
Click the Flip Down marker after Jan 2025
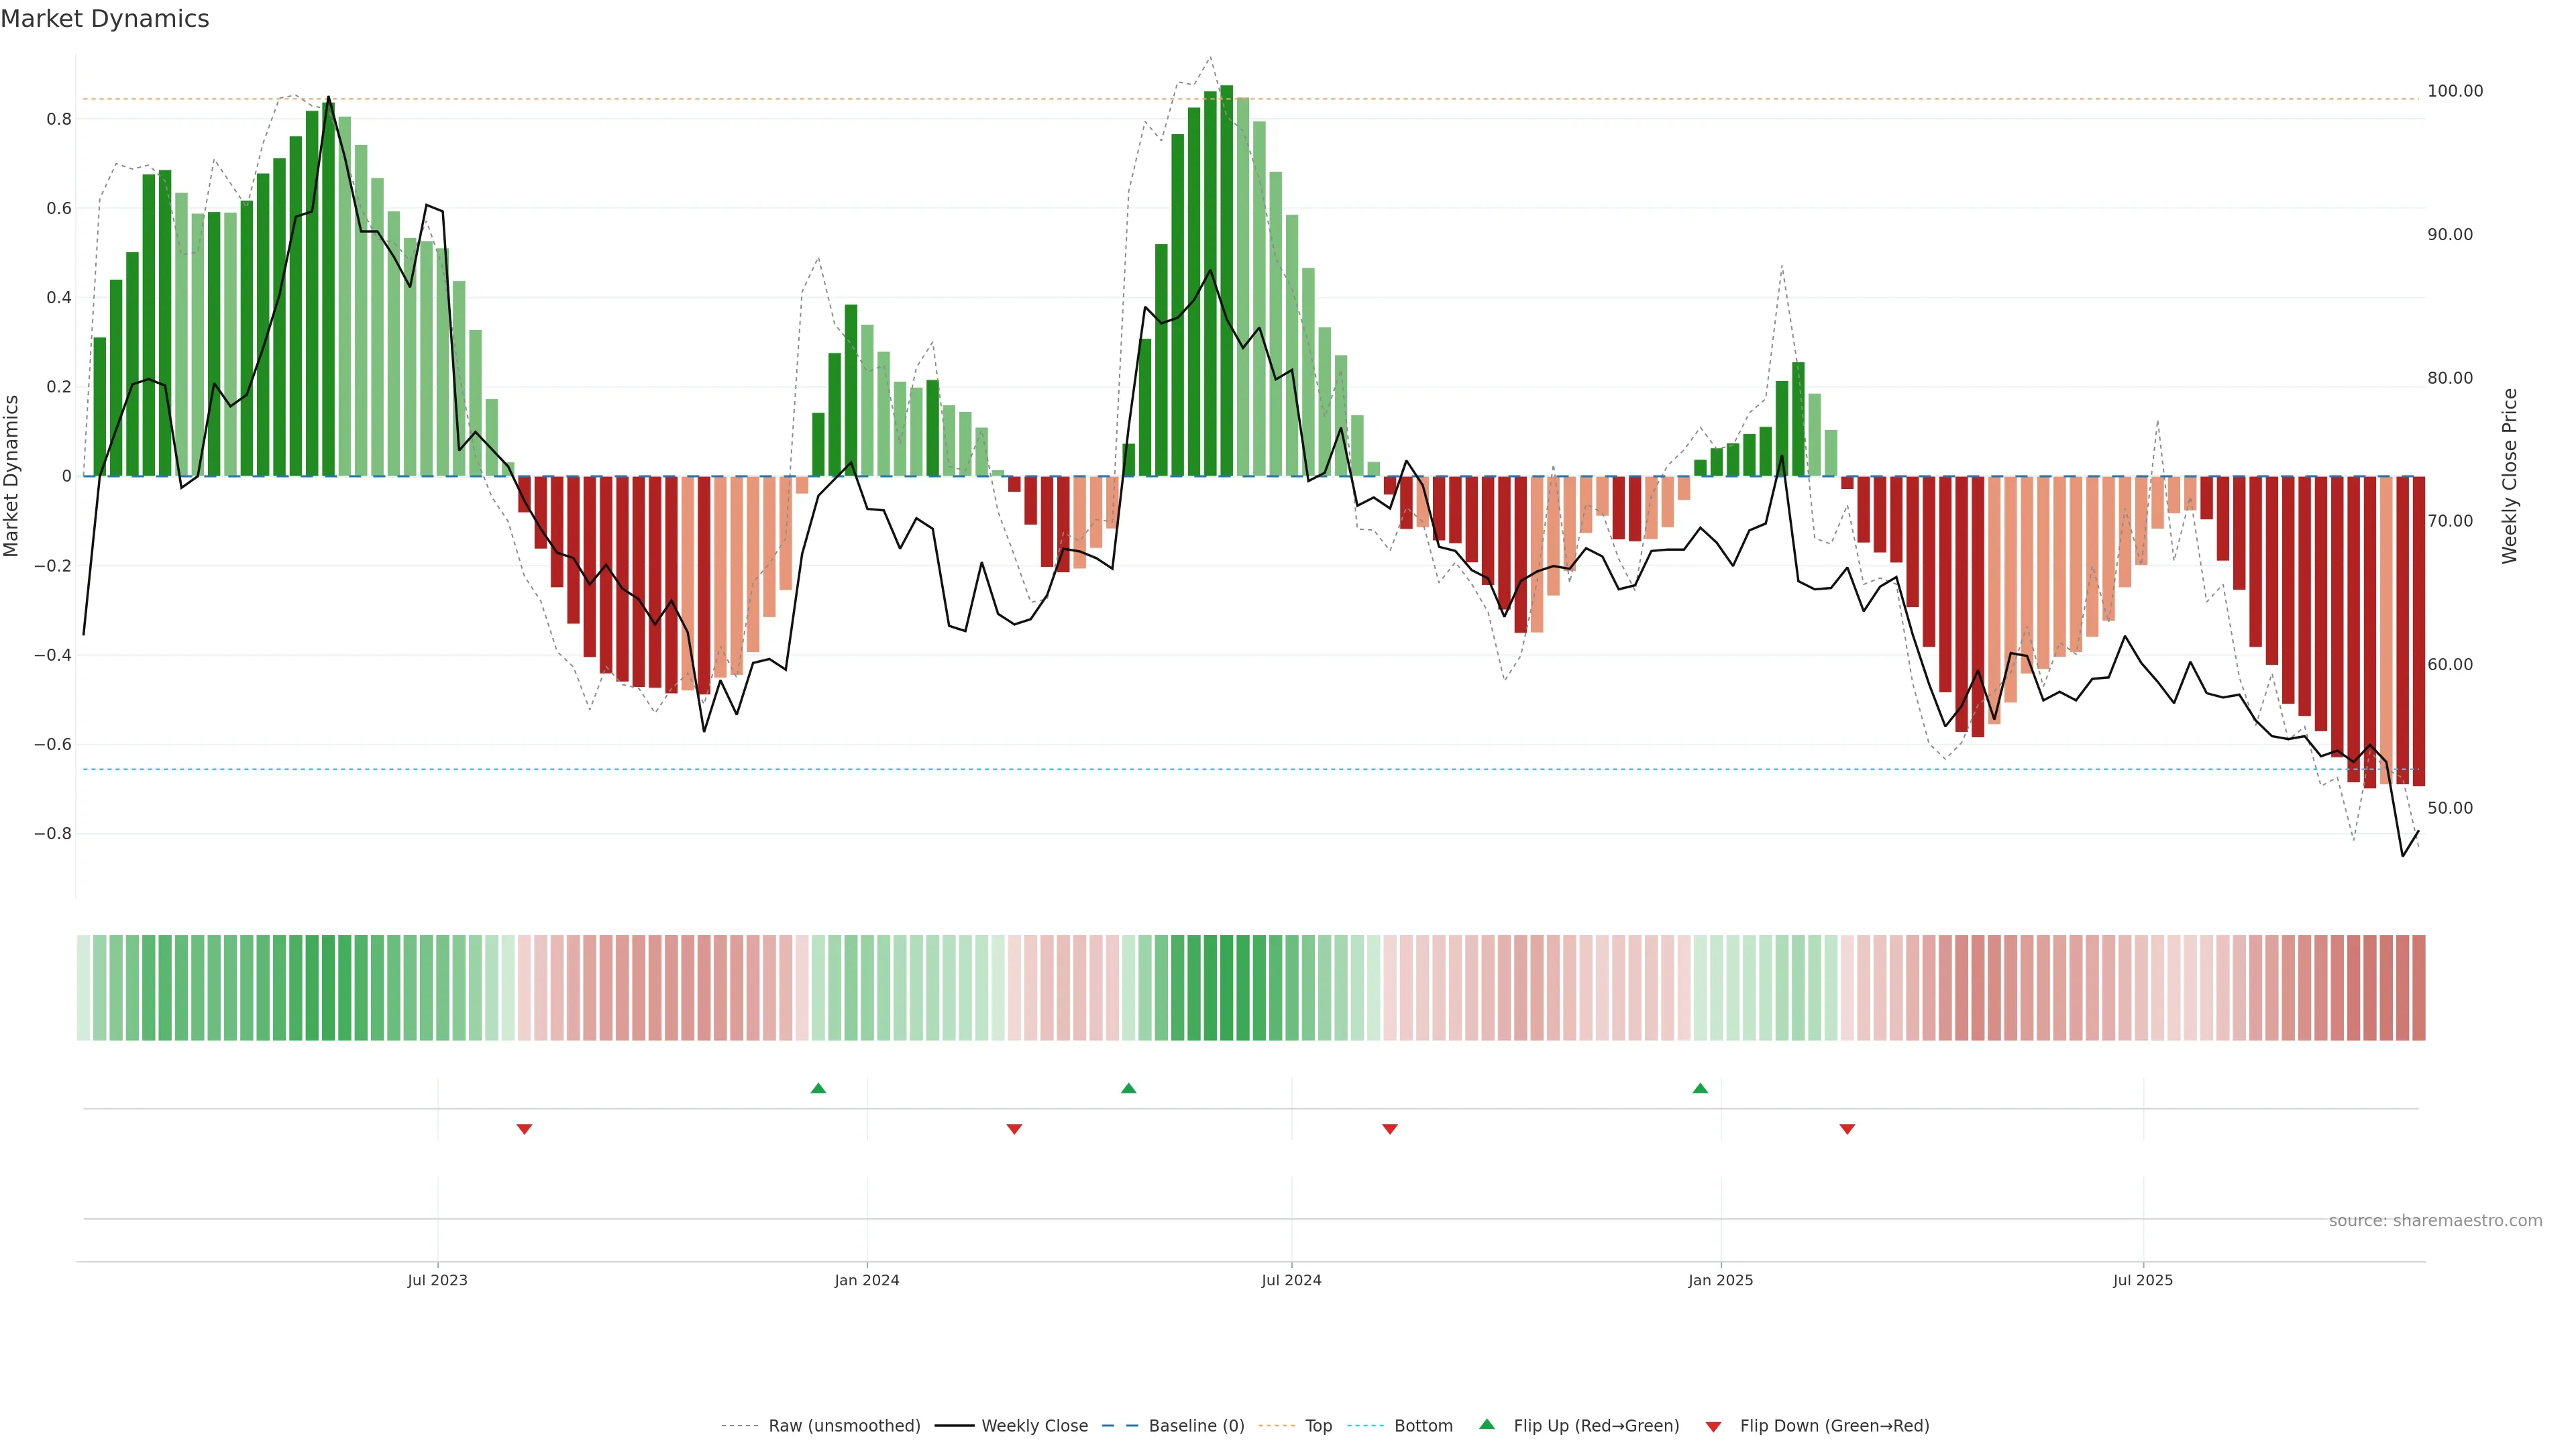(1847, 1129)
